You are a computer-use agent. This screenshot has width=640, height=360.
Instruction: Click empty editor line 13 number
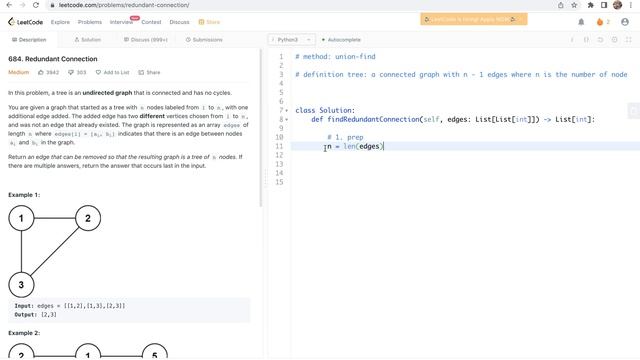coord(279,164)
